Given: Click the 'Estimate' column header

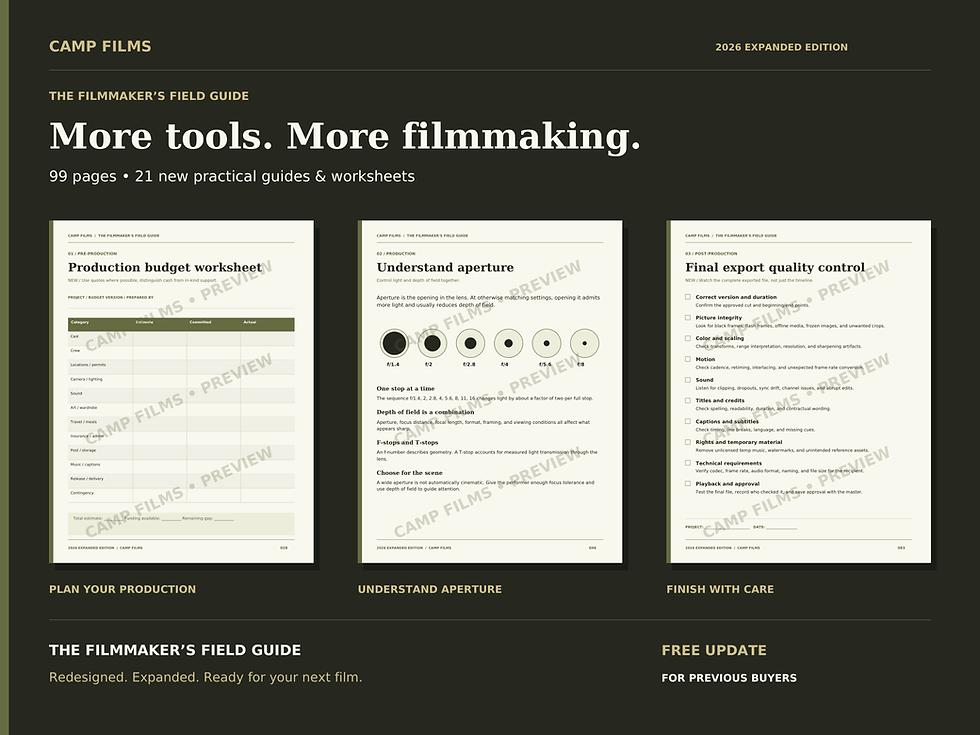Looking at the screenshot, I should [144, 322].
